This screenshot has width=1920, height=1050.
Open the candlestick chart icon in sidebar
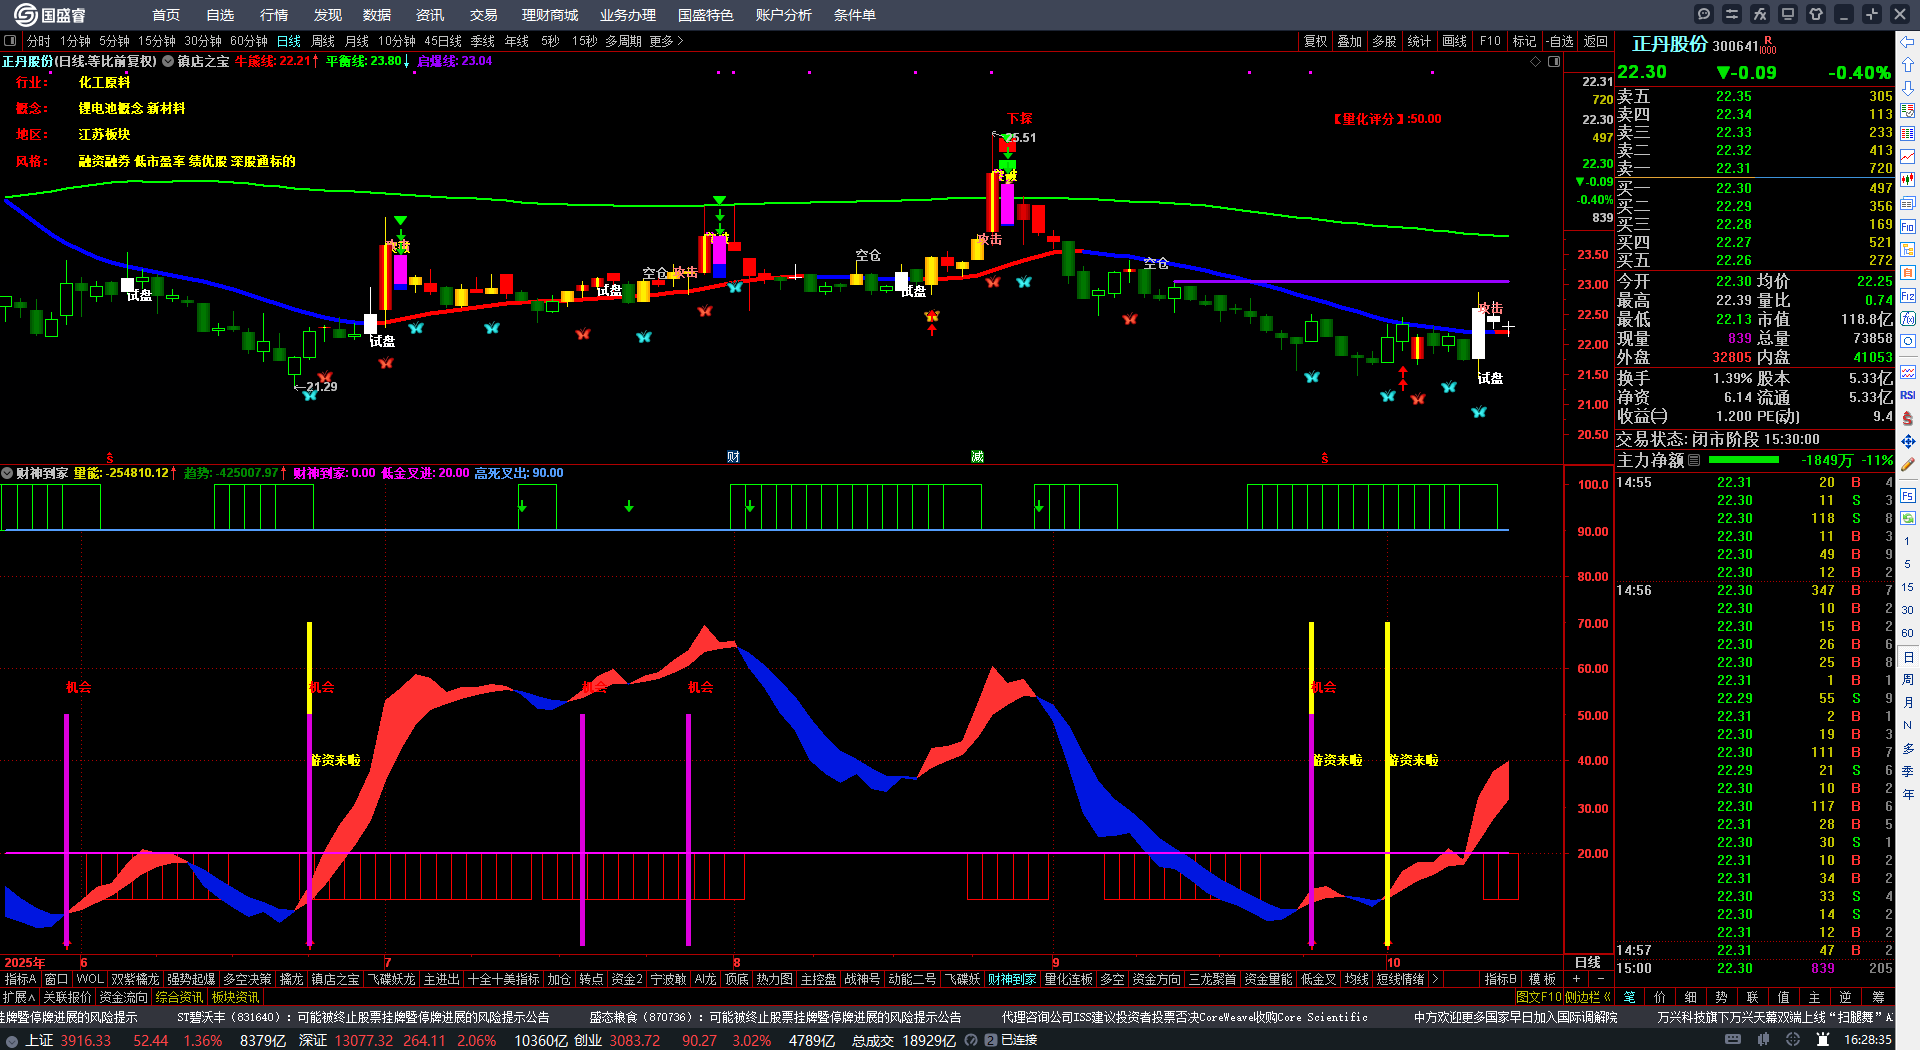[1908, 180]
